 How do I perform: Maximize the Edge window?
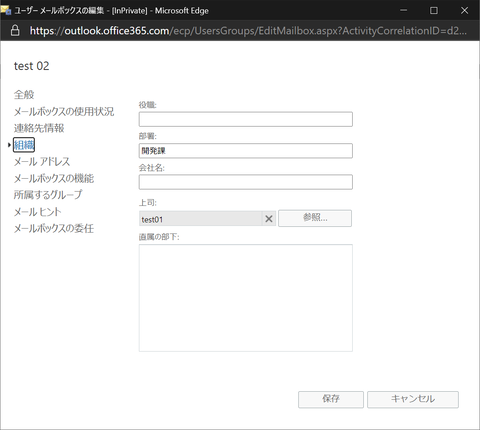click(434, 10)
